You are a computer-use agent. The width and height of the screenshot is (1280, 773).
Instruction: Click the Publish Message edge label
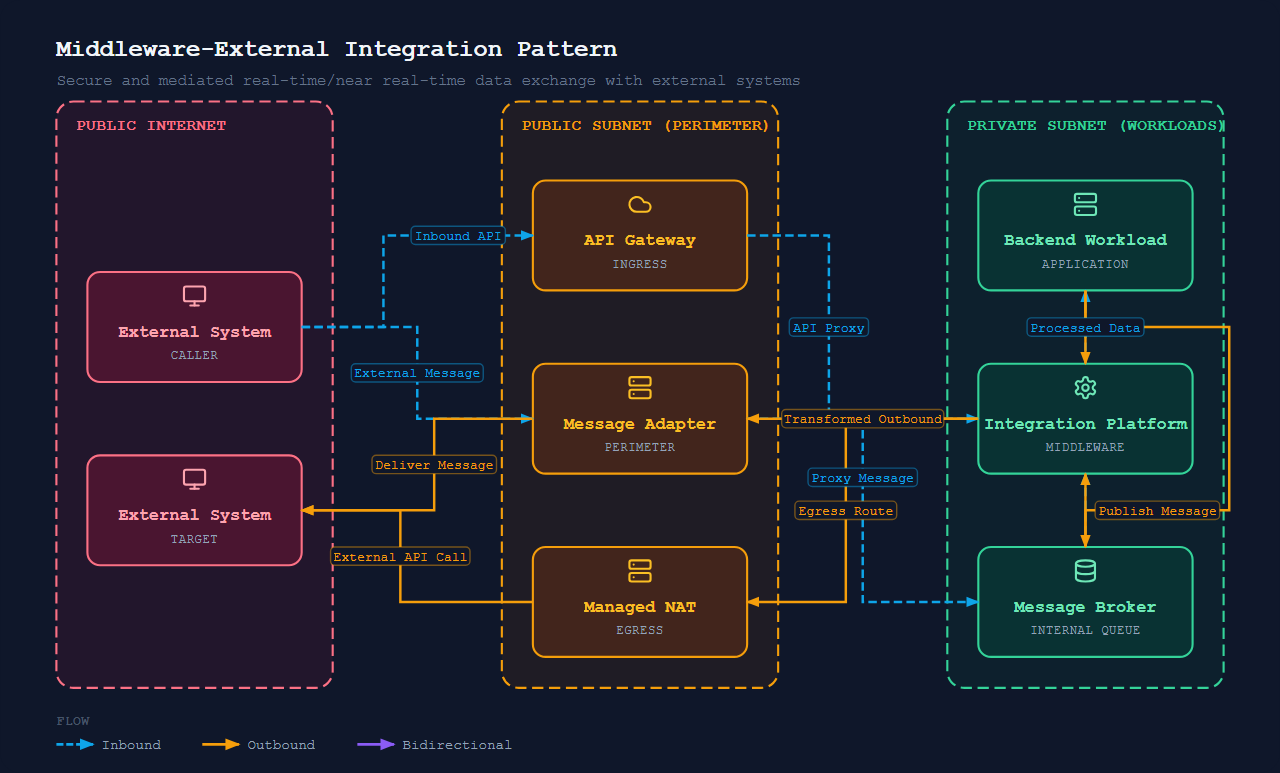tap(1157, 511)
